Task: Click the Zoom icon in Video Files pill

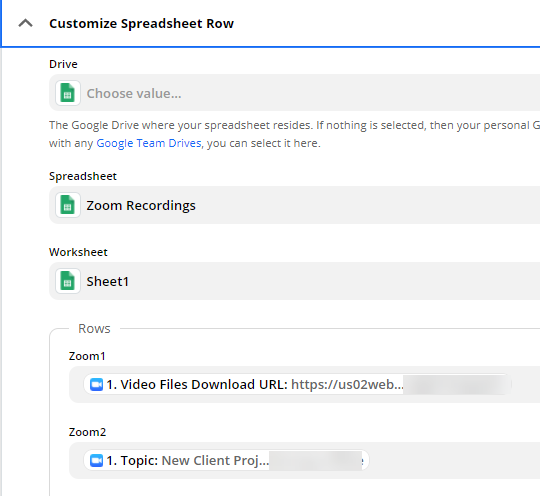Action: pos(96,384)
